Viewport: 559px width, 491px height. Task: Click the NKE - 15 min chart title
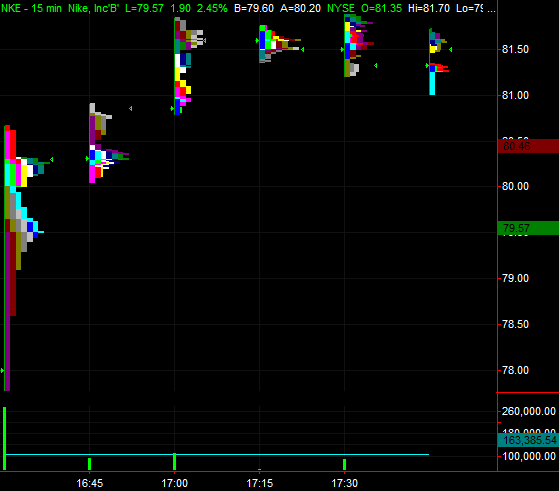[31, 8]
